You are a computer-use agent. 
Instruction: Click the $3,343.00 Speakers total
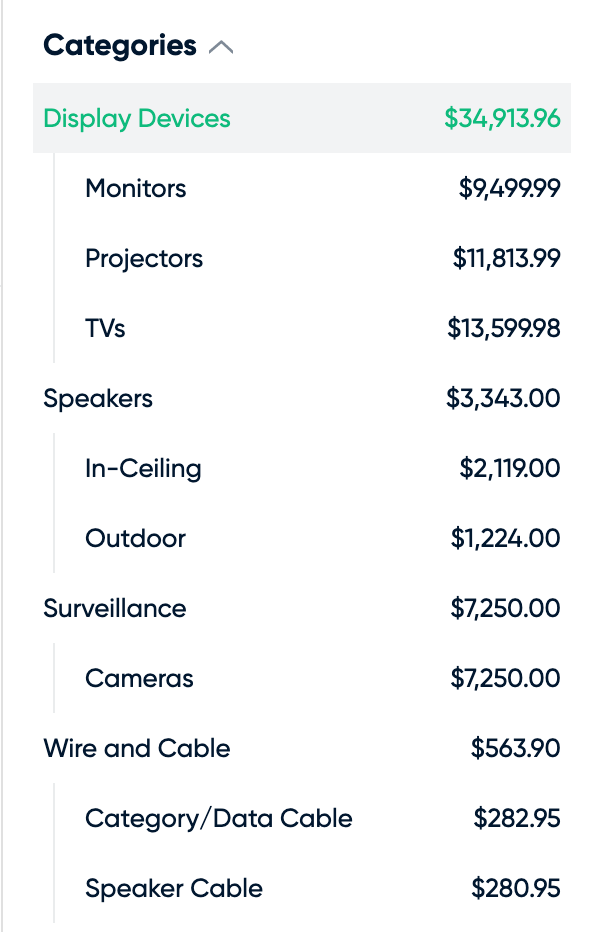click(504, 398)
